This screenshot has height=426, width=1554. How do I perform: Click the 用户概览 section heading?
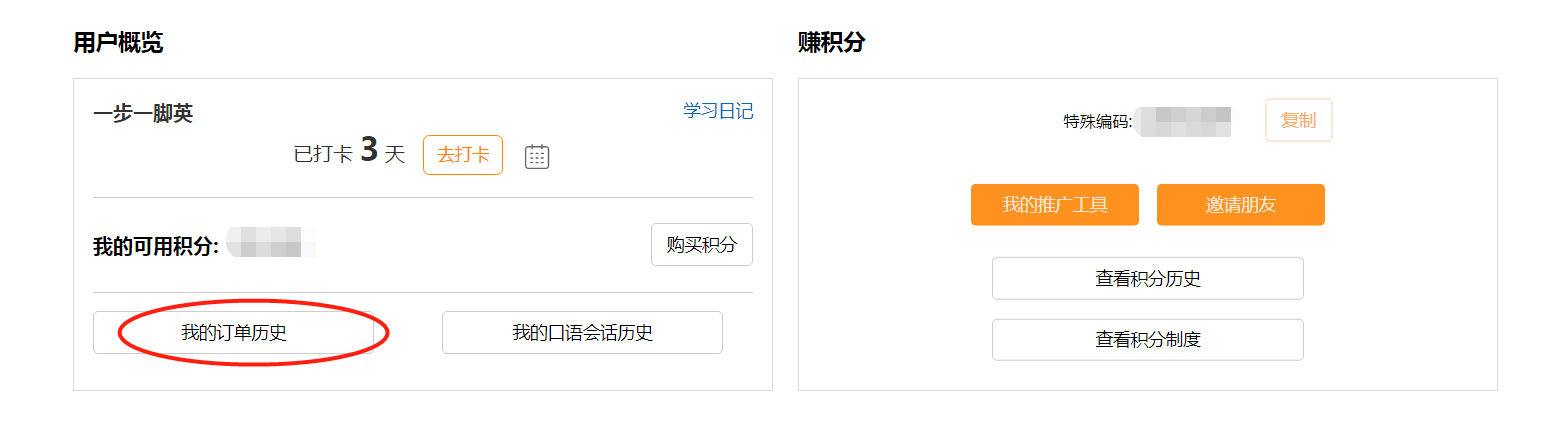[x=118, y=42]
